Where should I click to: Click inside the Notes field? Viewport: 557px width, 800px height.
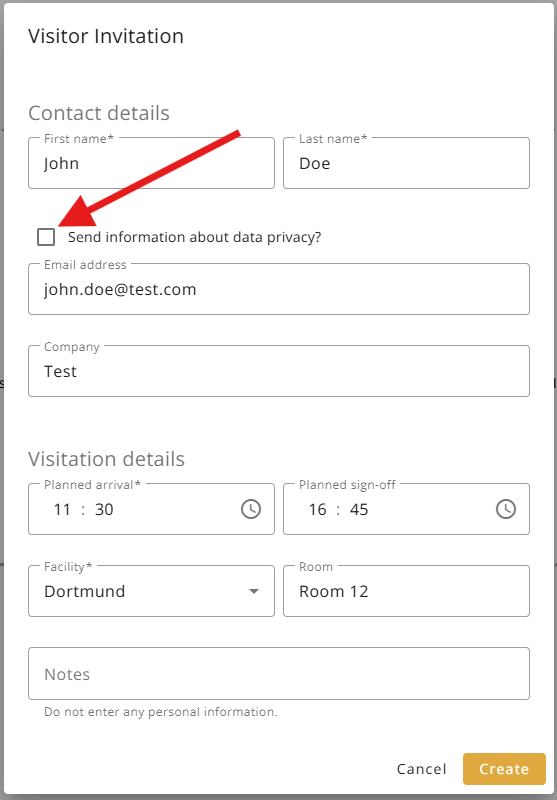[x=279, y=674]
